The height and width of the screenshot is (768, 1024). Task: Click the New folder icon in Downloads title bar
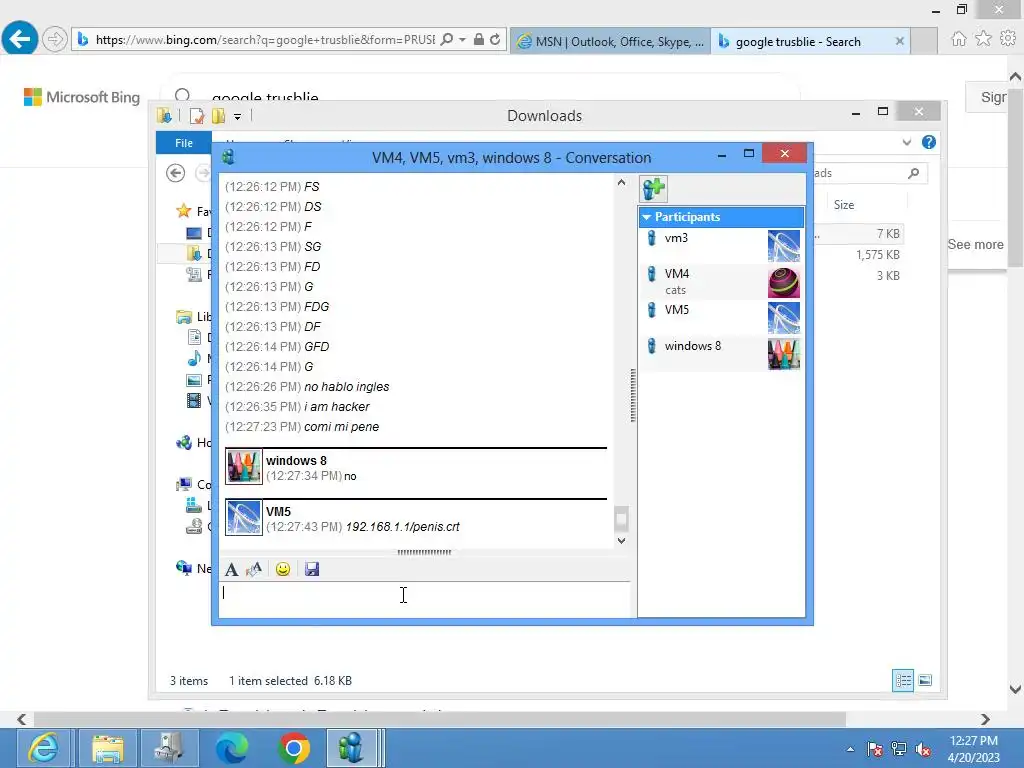[x=219, y=116]
